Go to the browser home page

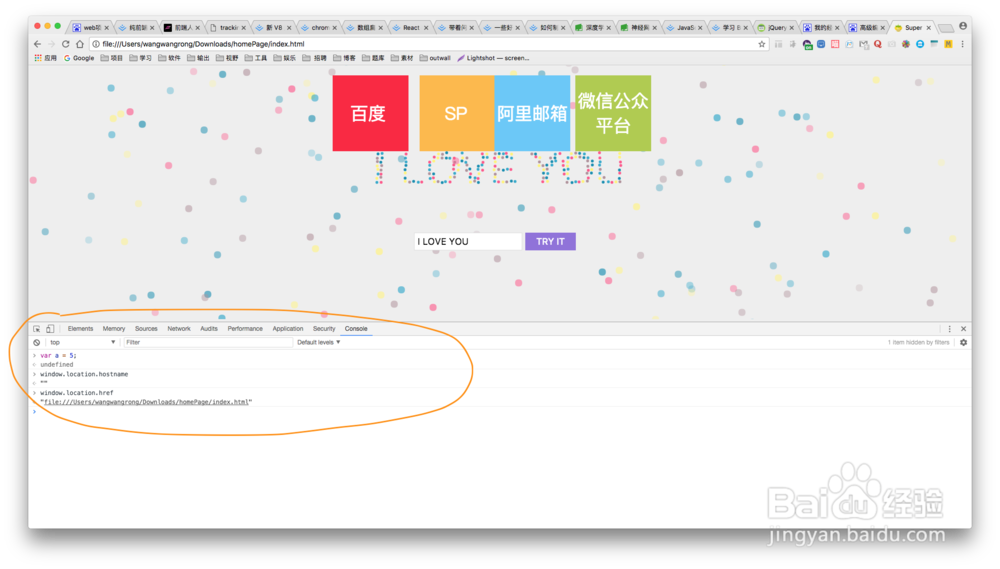80,44
